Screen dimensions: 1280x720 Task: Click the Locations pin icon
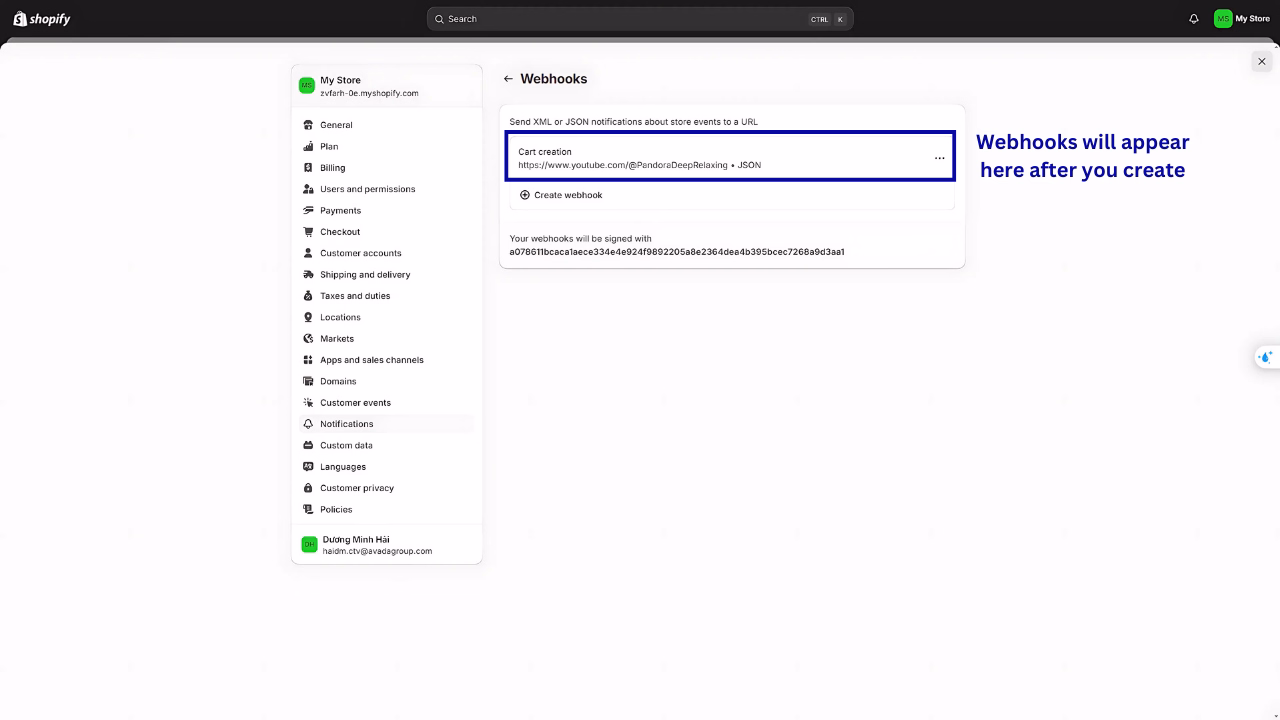point(308,317)
